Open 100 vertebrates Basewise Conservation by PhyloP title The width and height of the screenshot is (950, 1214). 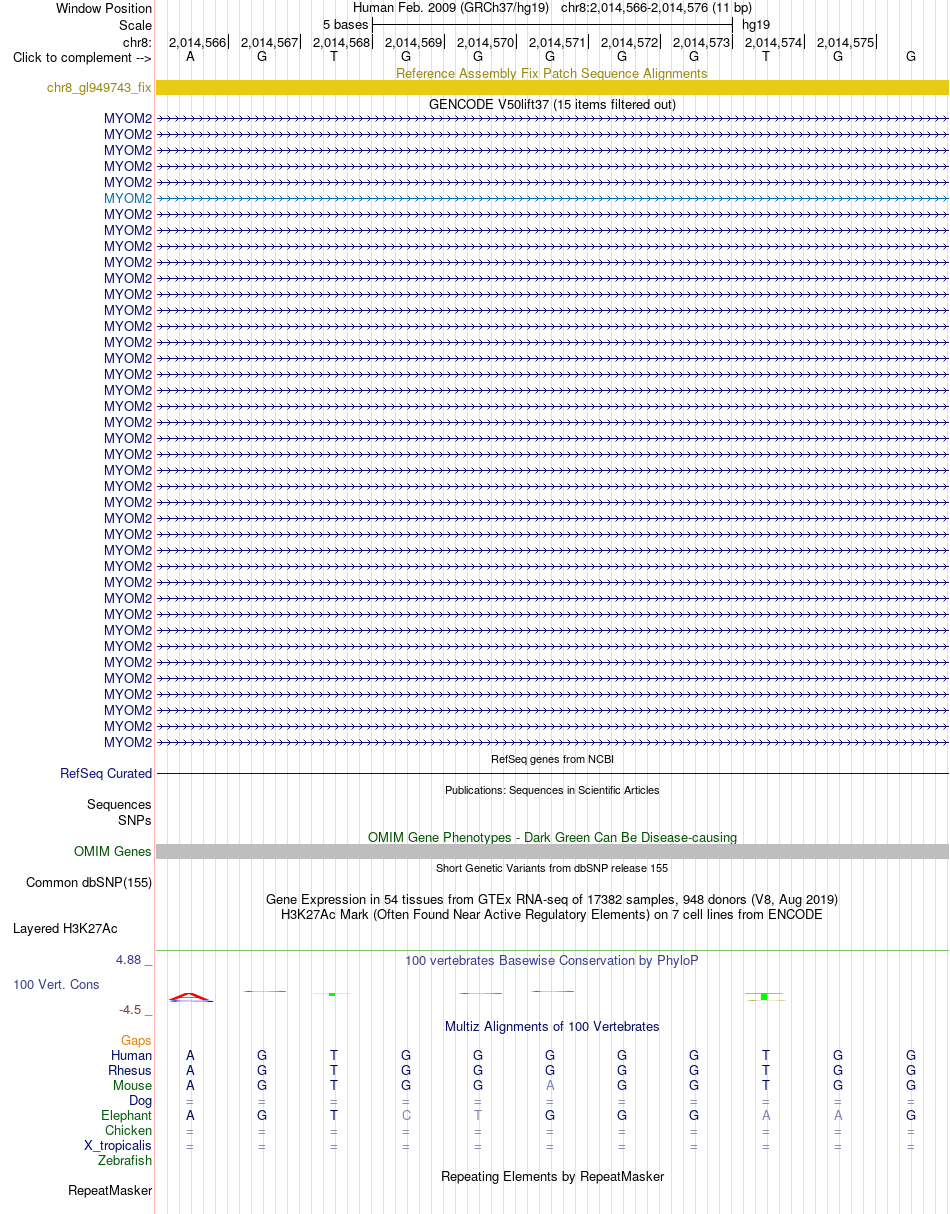552,960
